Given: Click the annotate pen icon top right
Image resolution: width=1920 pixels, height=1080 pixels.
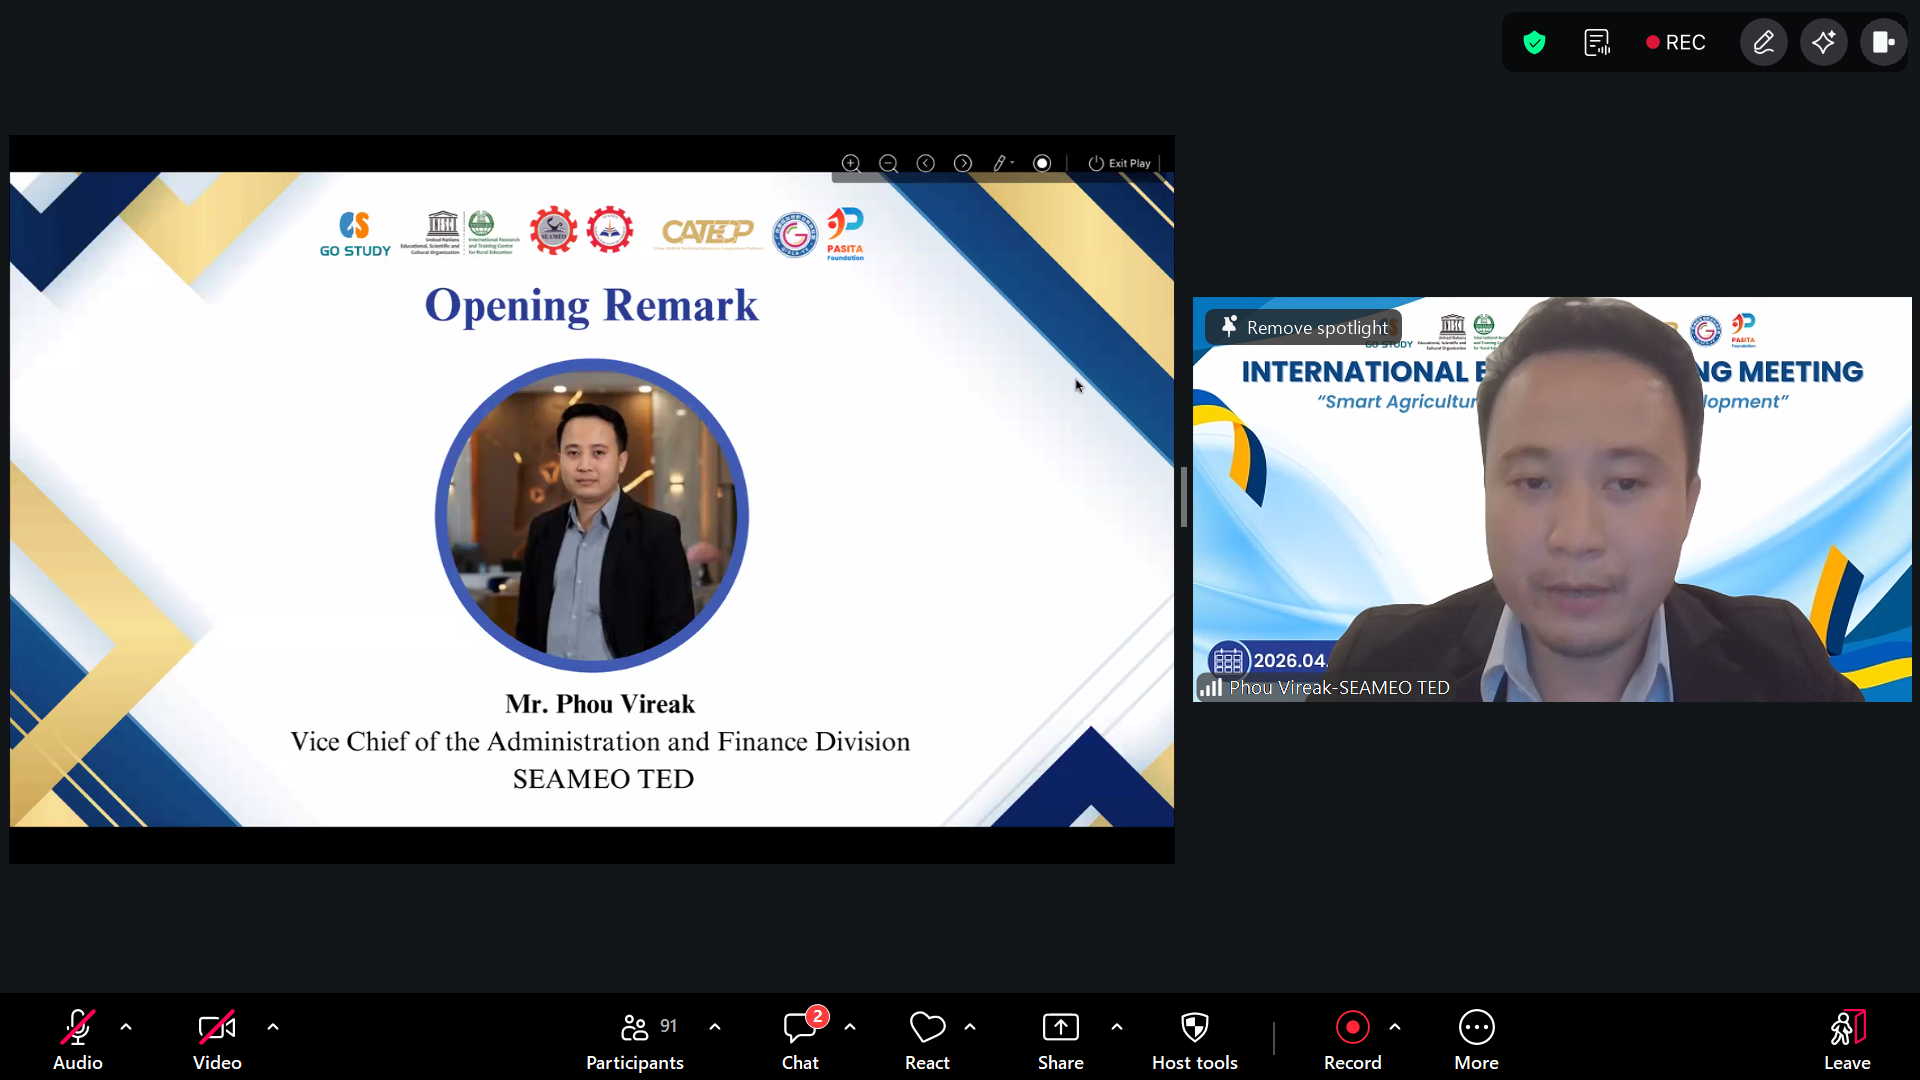Looking at the screenshot, I should 1763,43.
